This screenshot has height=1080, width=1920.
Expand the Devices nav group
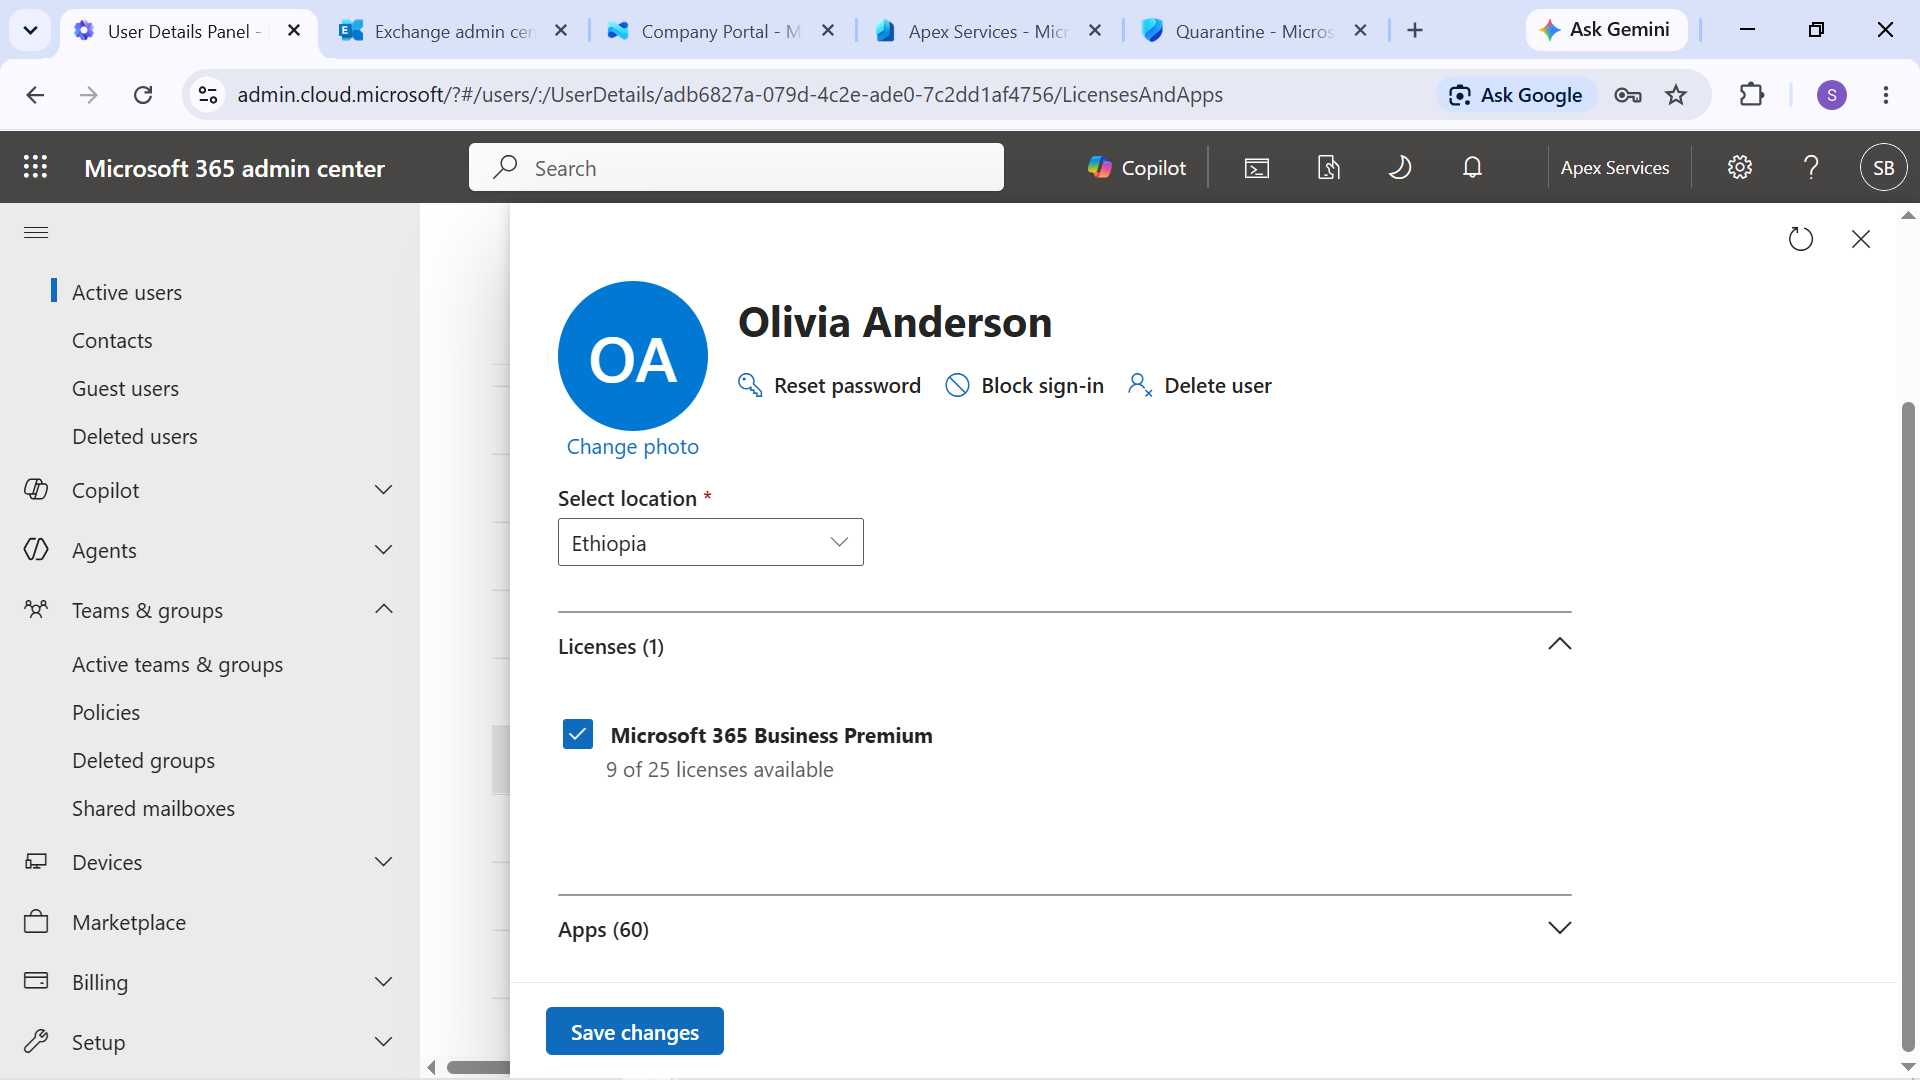click(383, 862)
